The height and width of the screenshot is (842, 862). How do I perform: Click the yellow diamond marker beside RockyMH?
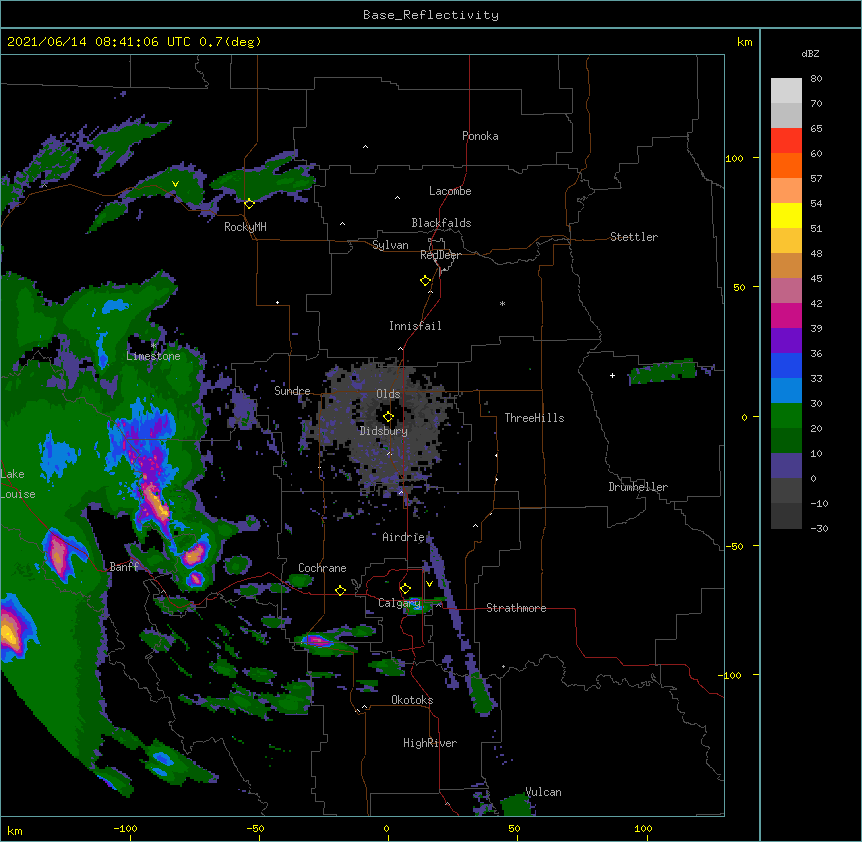click(x=249, y=204)
